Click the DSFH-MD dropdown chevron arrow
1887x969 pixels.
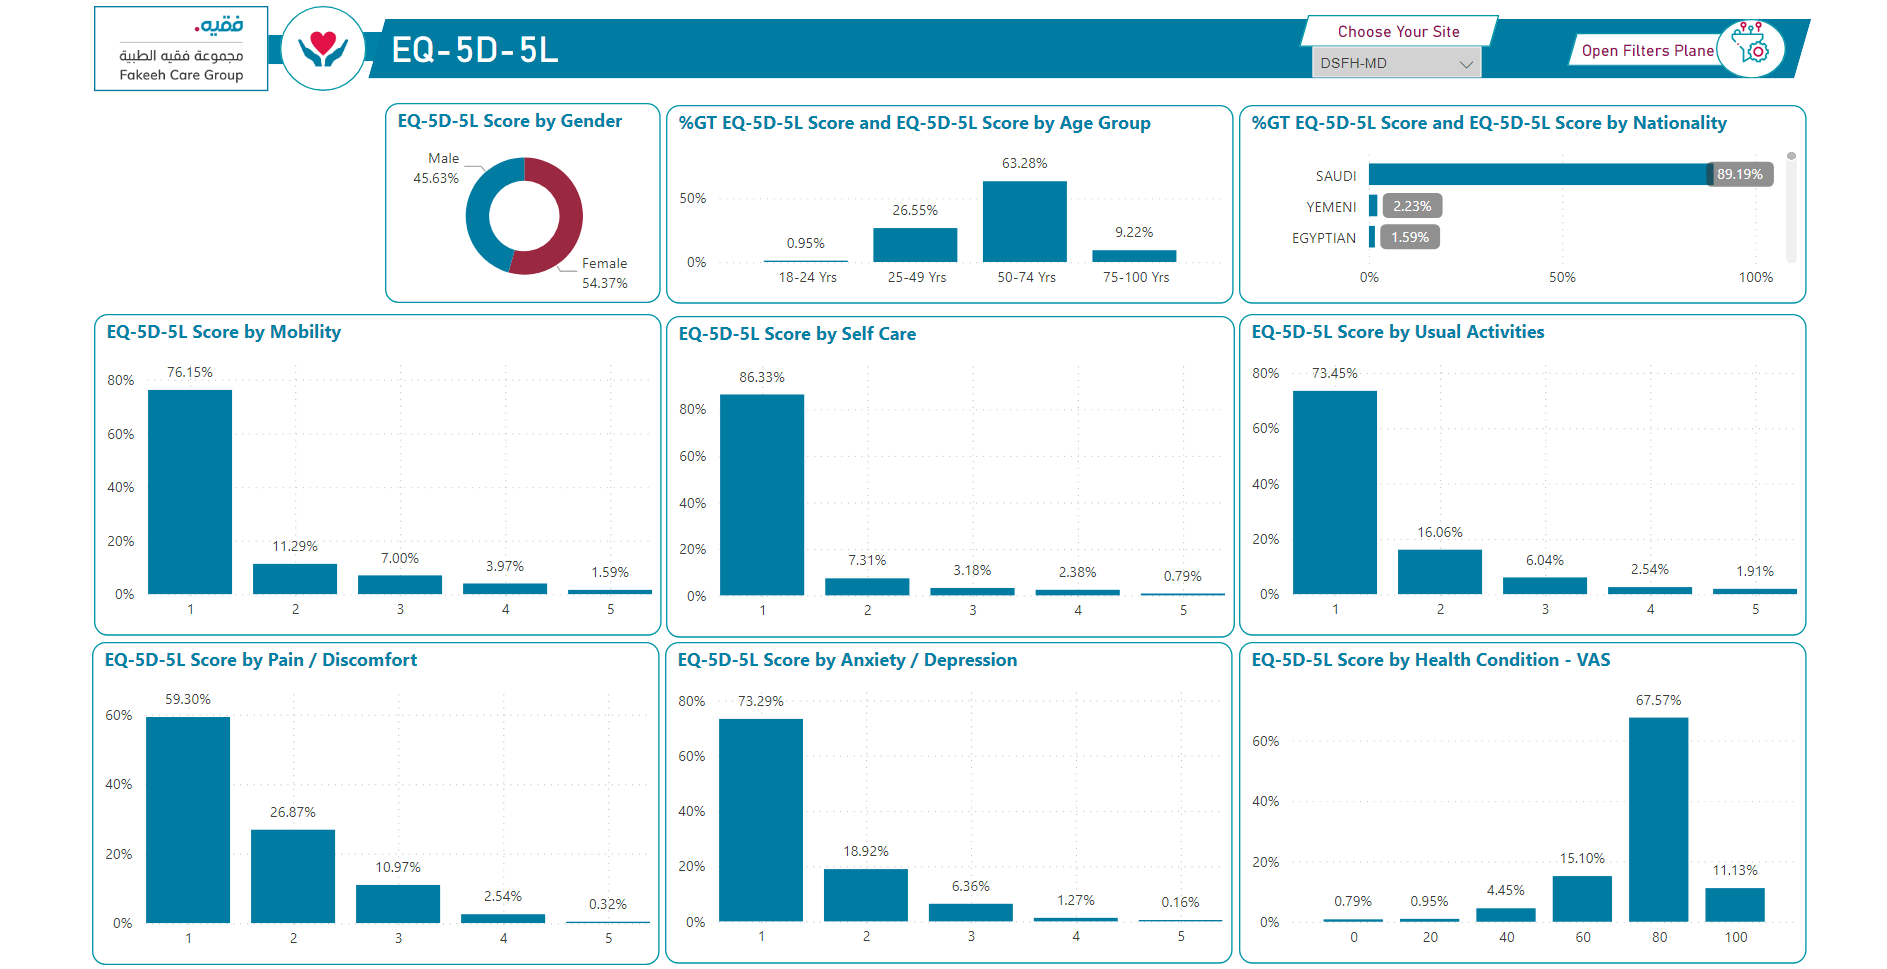click(x=1466, y=64)
